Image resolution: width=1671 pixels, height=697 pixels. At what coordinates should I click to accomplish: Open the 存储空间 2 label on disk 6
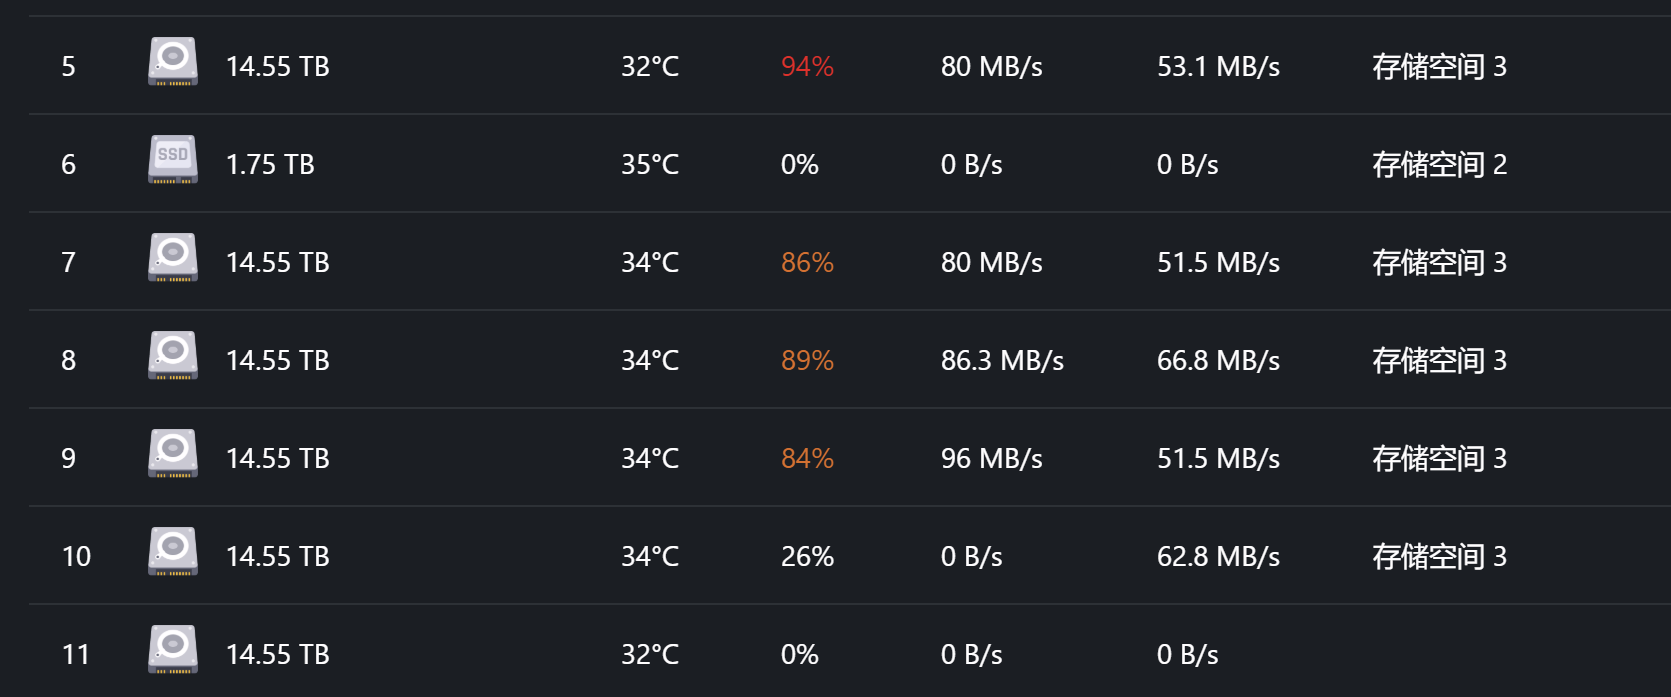point(1439,165)
